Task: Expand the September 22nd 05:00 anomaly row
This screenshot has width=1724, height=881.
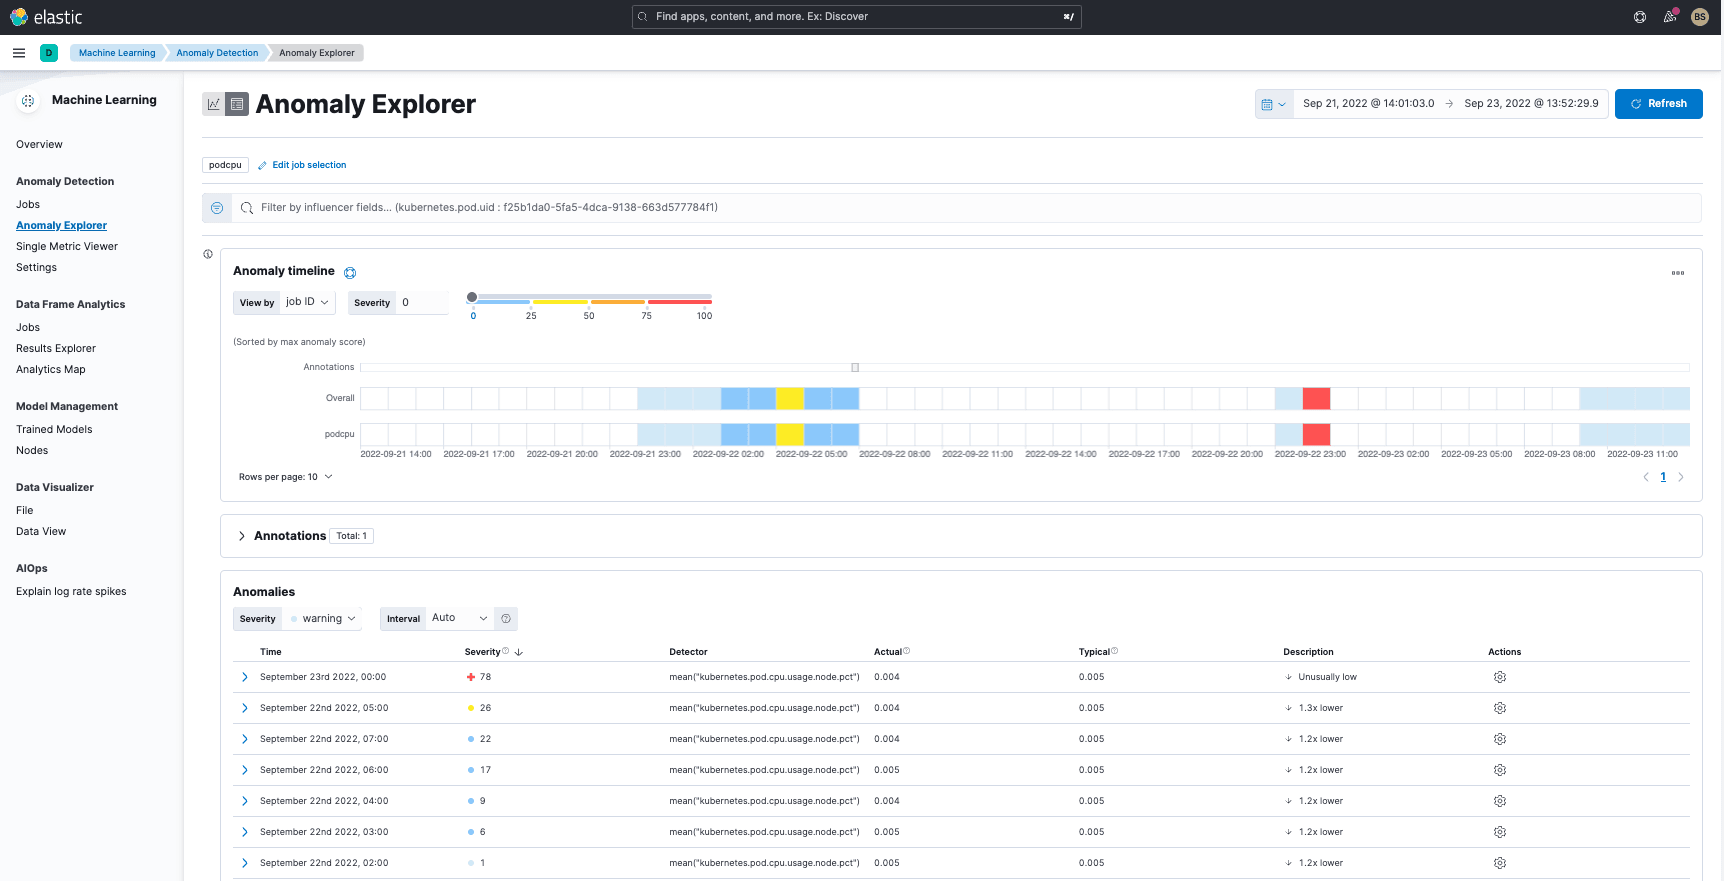Action: coord(245,708)
